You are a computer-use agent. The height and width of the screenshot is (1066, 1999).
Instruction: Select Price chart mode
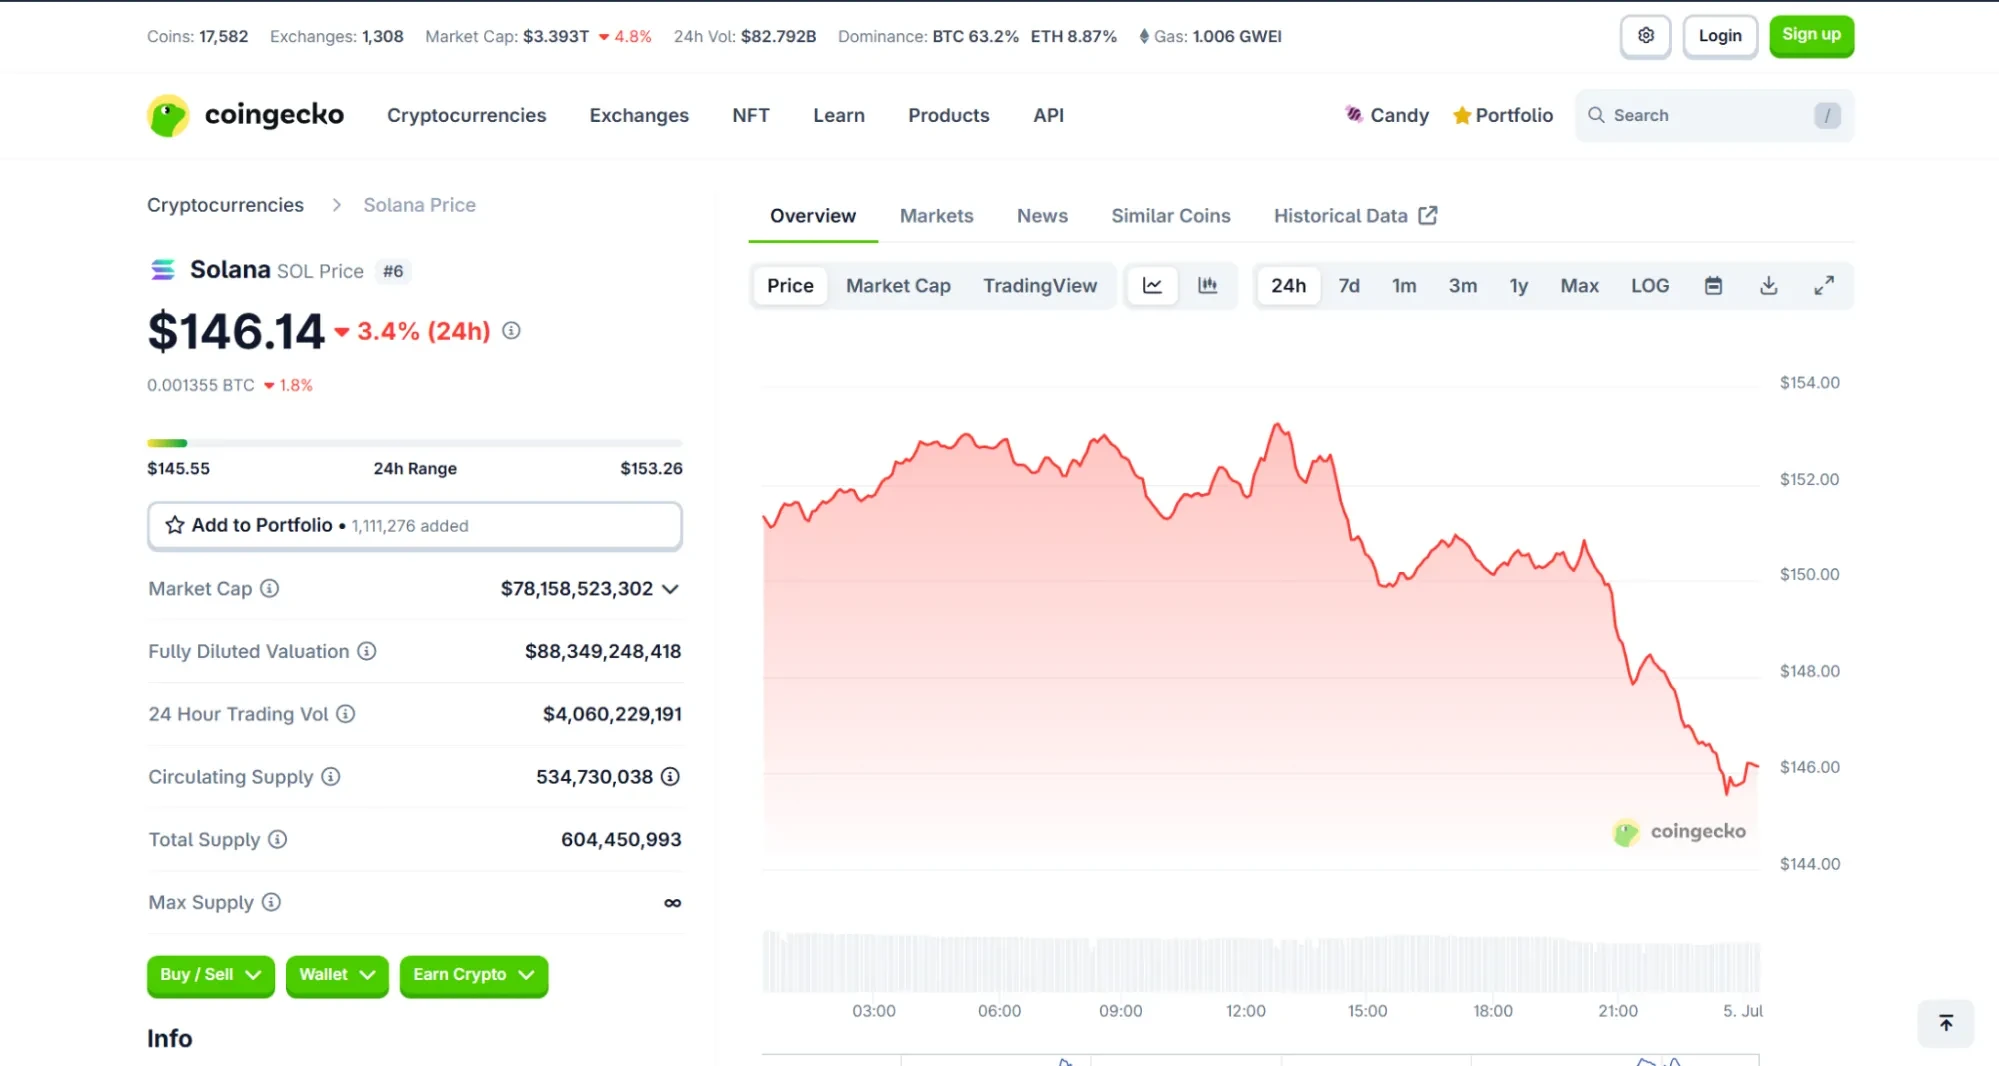(x=790, y=286)
